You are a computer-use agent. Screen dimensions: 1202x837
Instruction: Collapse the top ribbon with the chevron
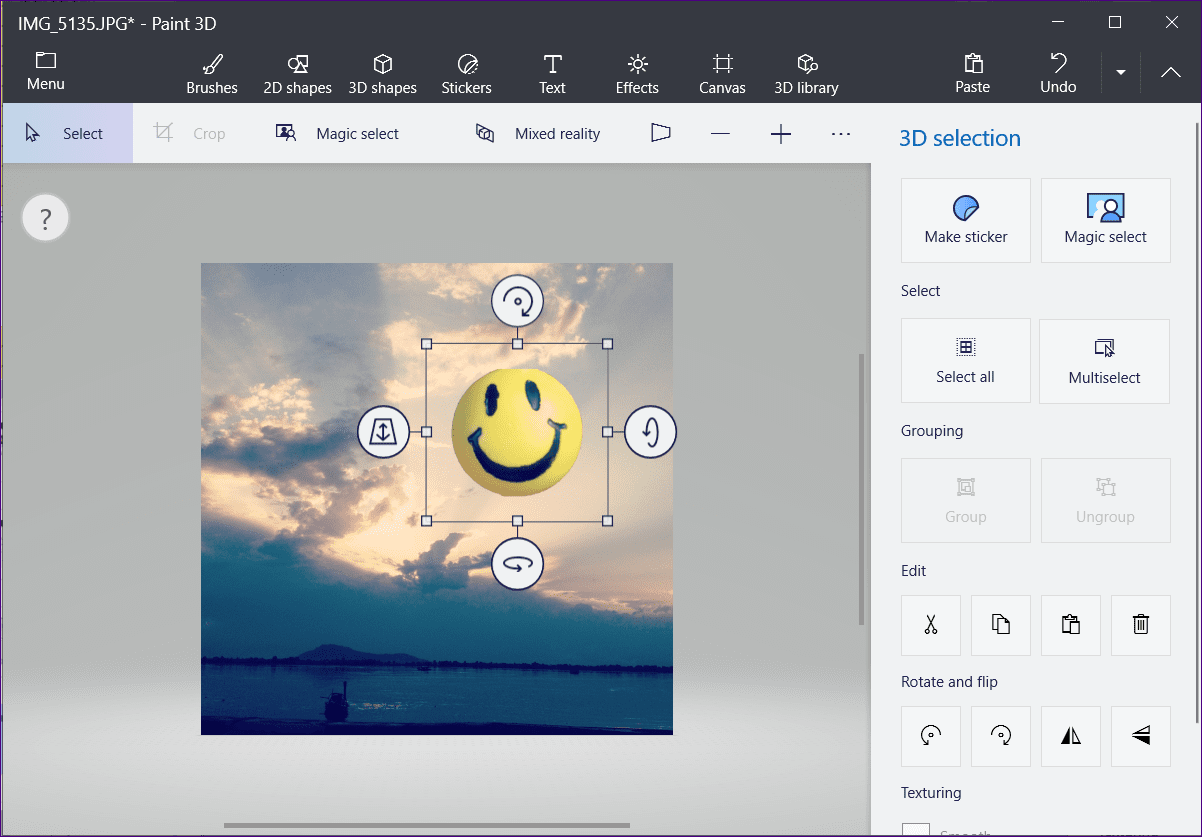(x=1170, y=73)
